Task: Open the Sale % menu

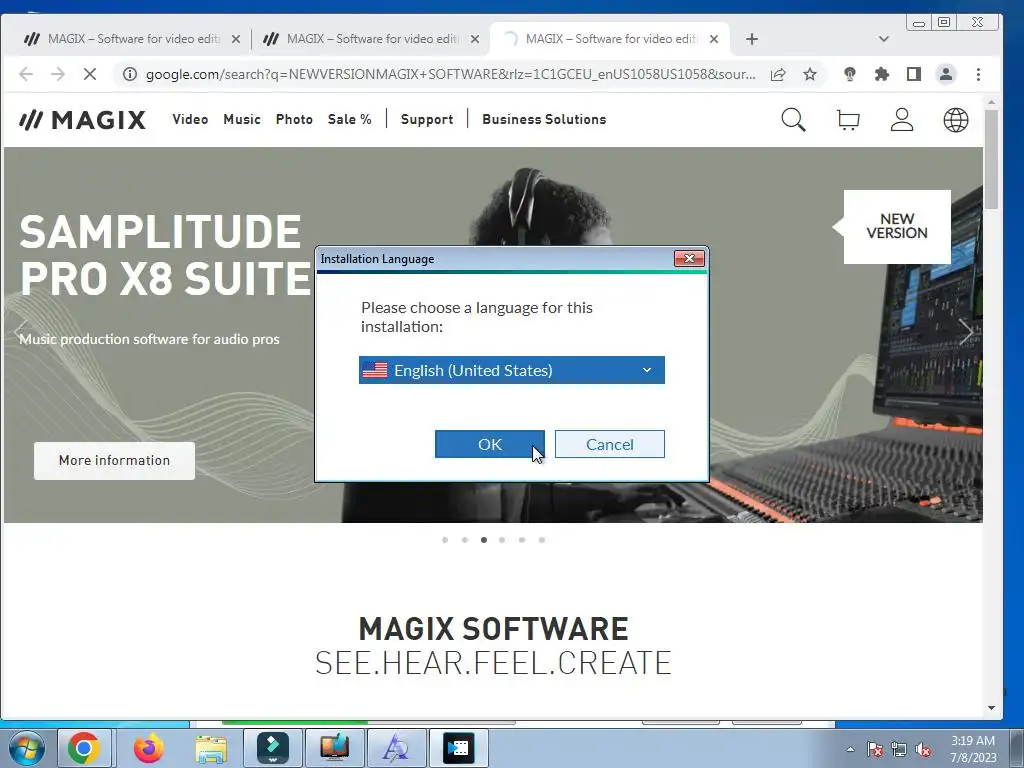Action: (349, 120)
